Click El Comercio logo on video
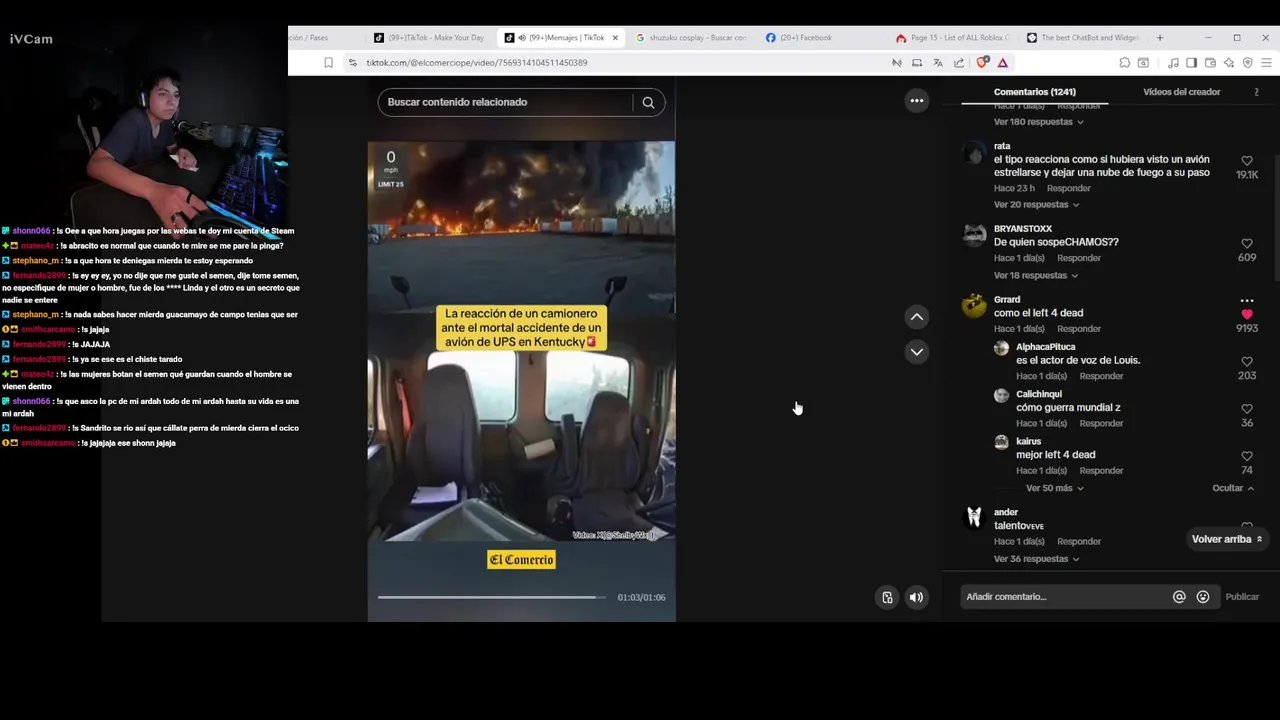1280x720 pixels. [521, 560]
